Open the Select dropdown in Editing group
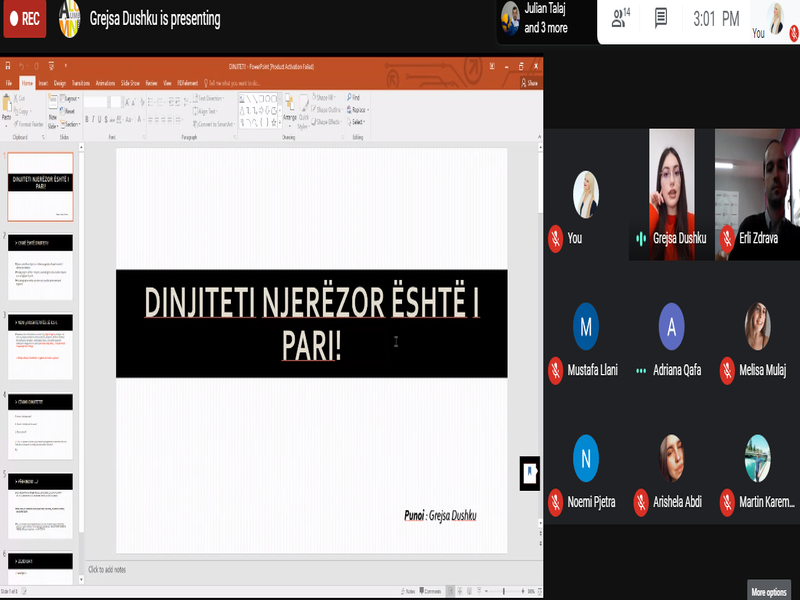This screenshot has width=800, height=600. tap(357, 122)
